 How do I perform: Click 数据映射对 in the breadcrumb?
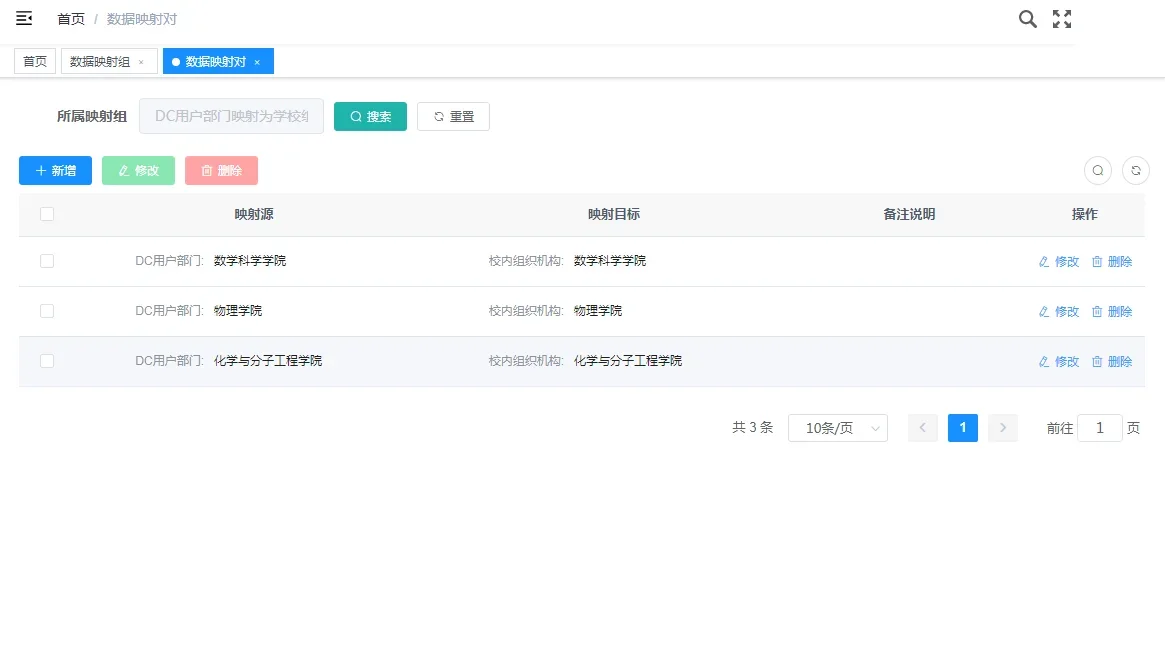click(x=142, y=19)
